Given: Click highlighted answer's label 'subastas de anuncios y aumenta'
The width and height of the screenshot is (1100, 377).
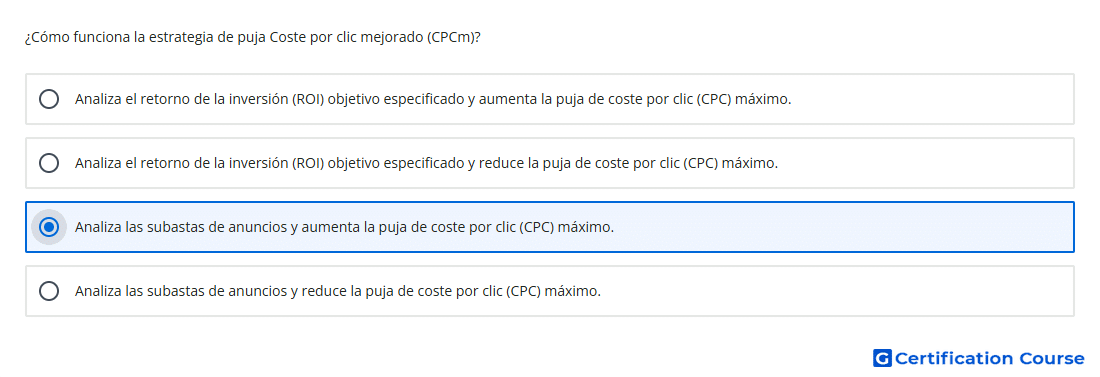Looking at the screenshot, I should point(344,227).
